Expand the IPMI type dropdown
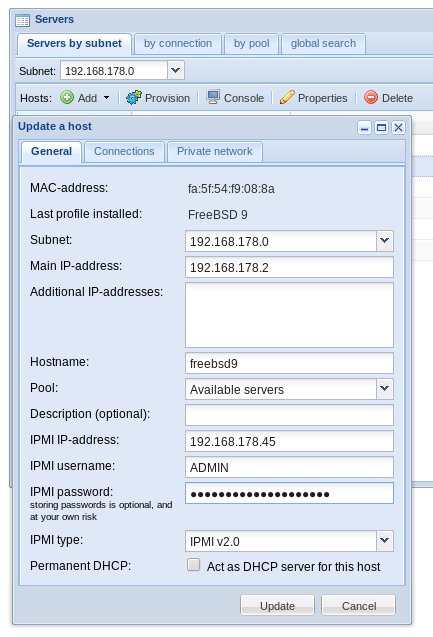This screenshot has width=433, height=637. point(384,541)
